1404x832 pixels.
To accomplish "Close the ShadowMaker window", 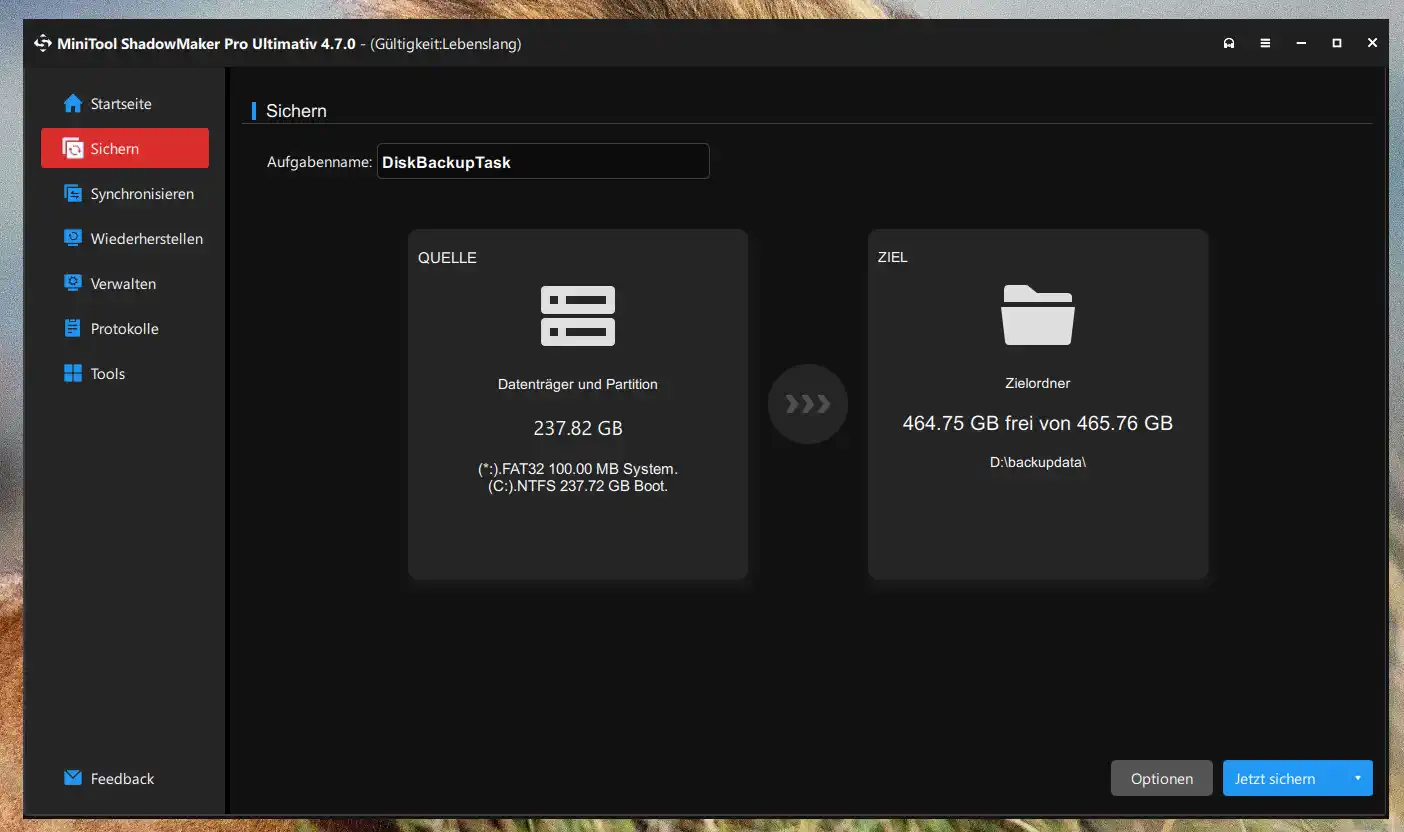I will pos(1373,44).
